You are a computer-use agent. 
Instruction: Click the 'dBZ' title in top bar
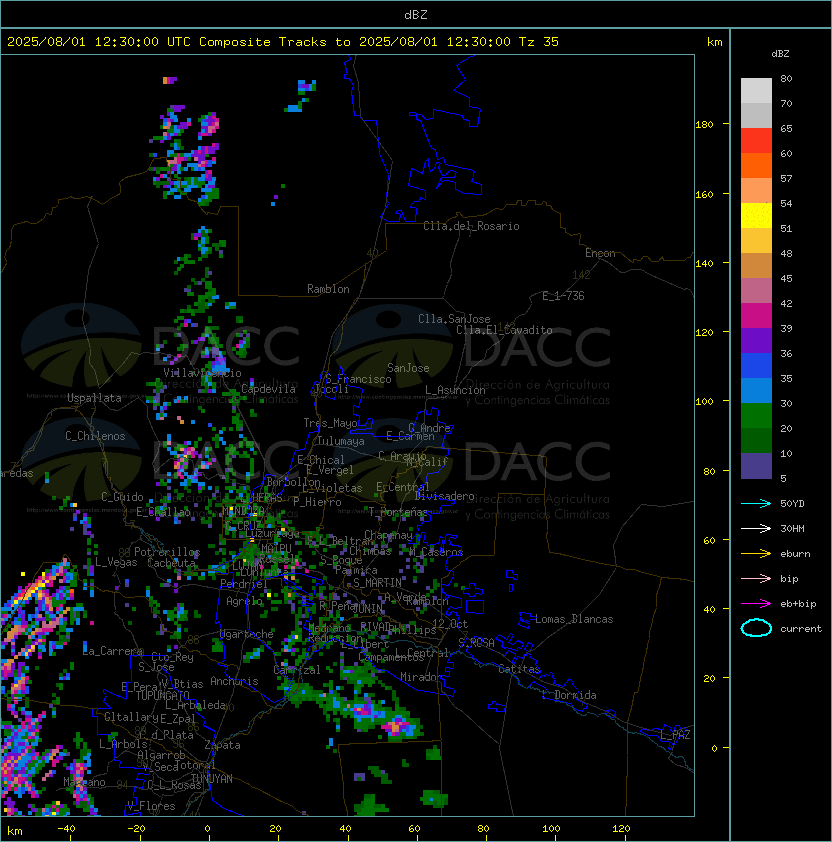(x=416, y=14)
